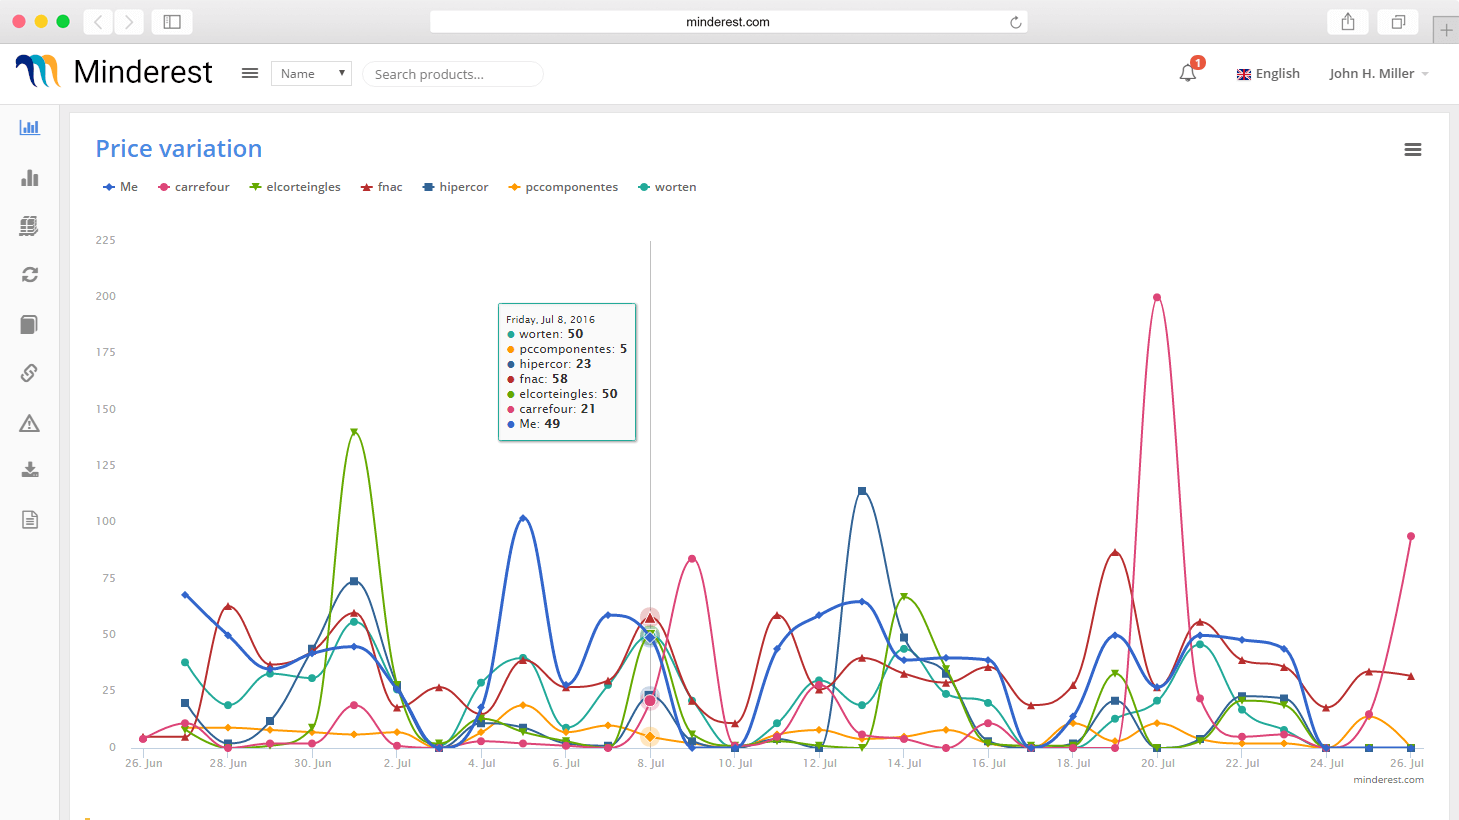
Task: Go back with the browser back arrow
Action: [98, 22]
